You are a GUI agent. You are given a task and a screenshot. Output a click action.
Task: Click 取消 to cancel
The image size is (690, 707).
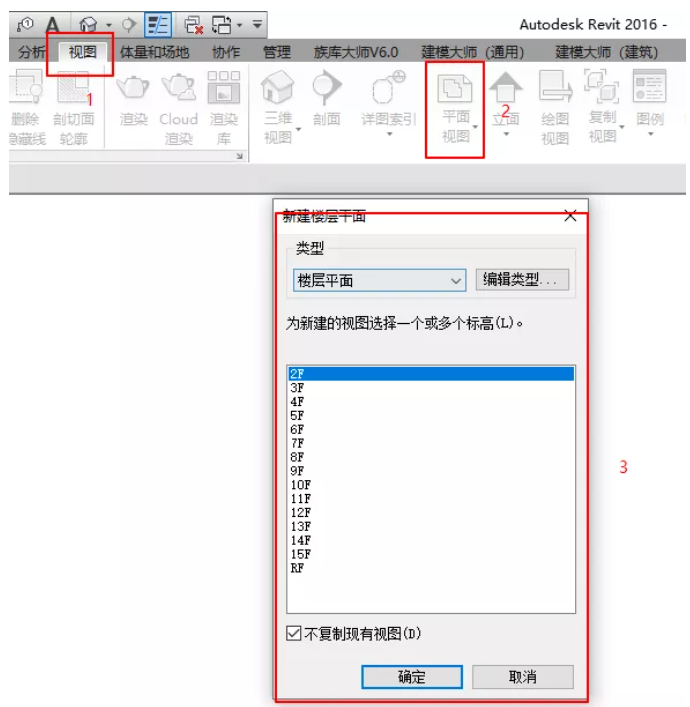point(523,677)
